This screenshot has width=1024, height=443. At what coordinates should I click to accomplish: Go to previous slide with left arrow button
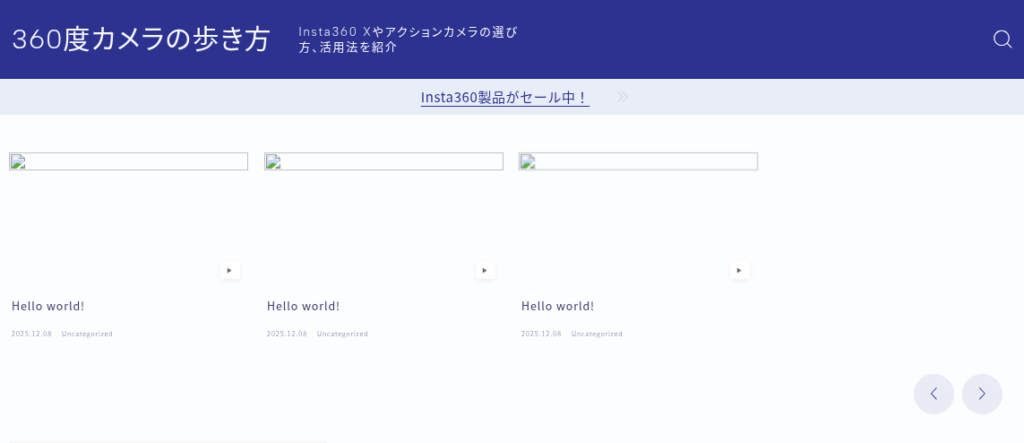click(933, 393)
